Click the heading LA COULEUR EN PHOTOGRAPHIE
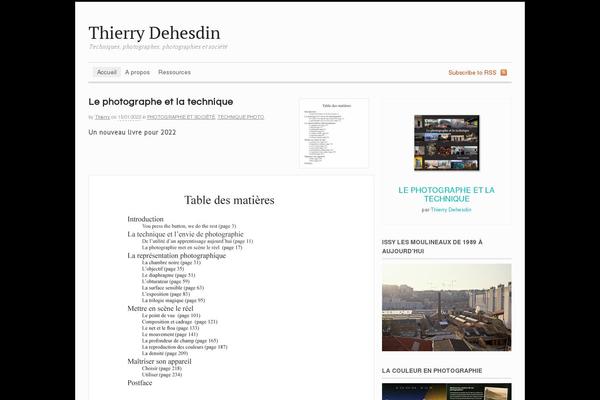Viewport: 600px width, 400px height. 432,371
